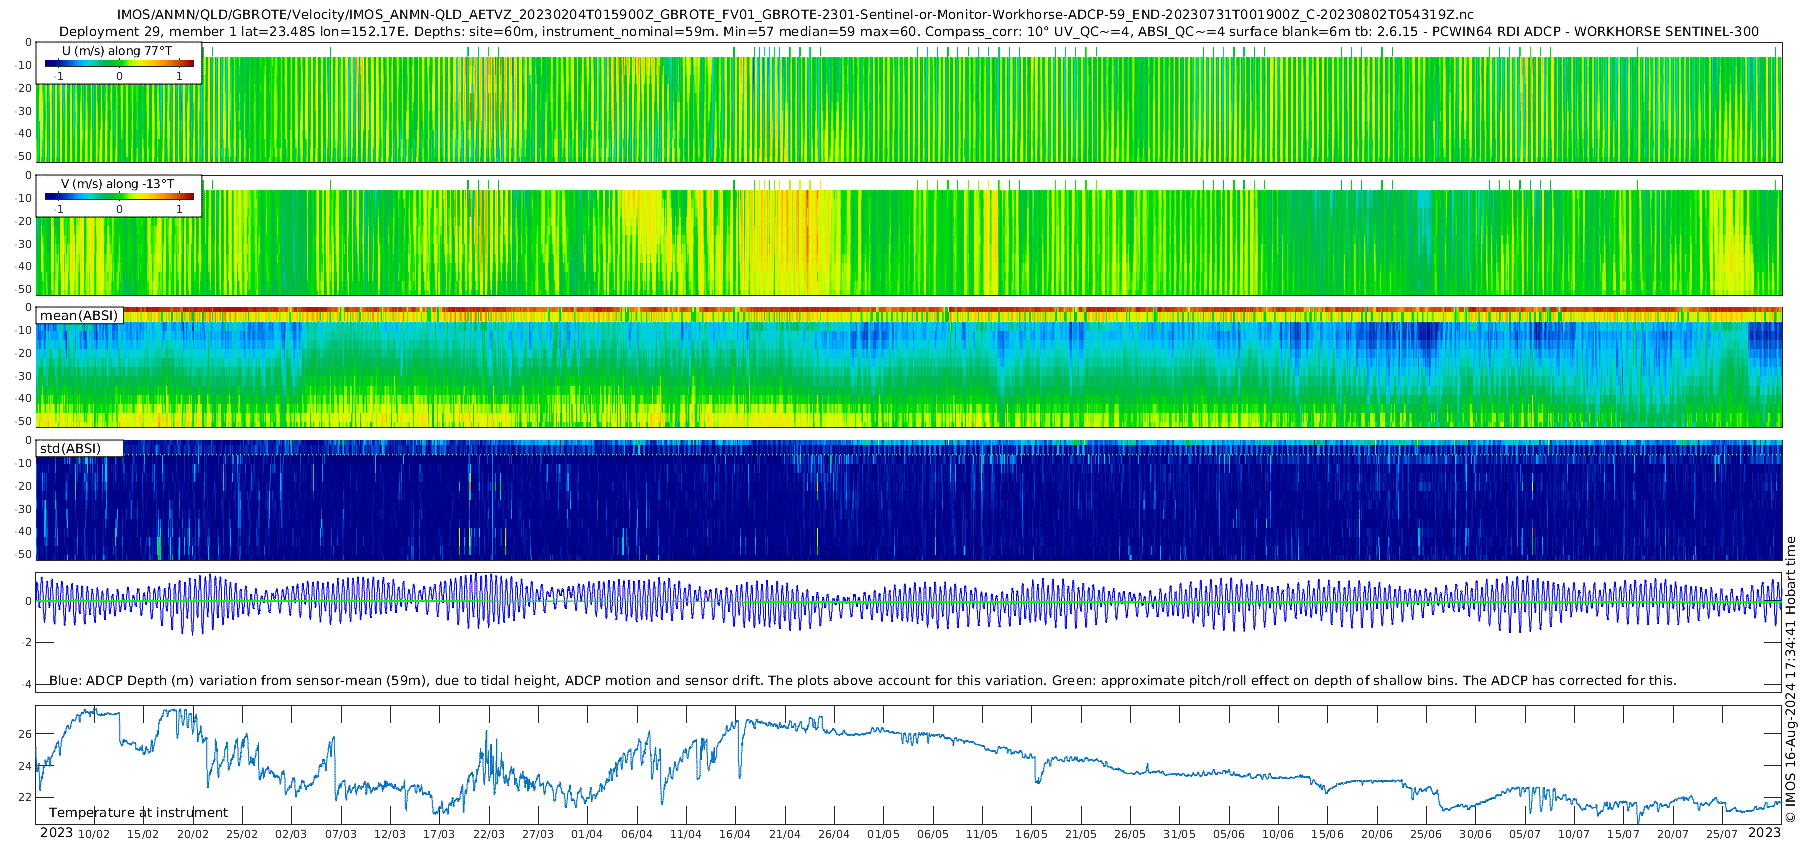Select the 10/02 date tick

(x=94, y=834)
